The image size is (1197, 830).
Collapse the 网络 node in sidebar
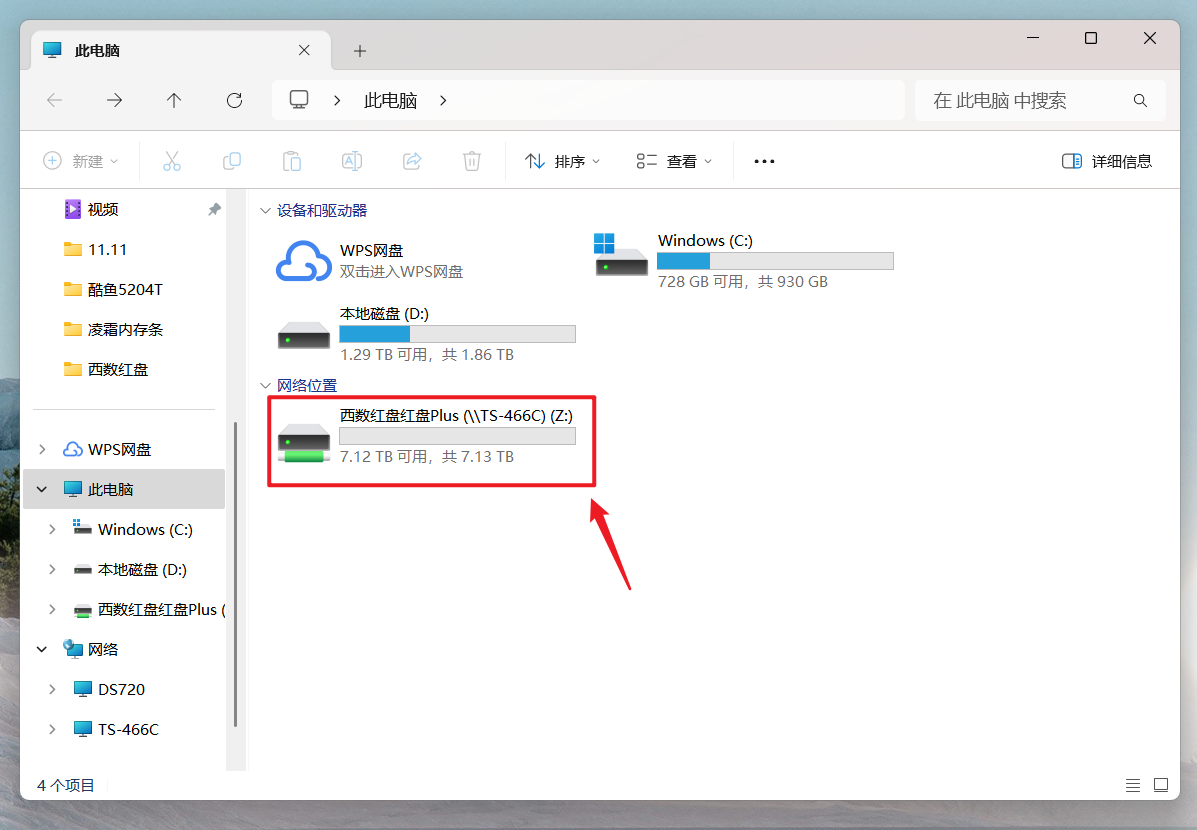pos(43,650)
